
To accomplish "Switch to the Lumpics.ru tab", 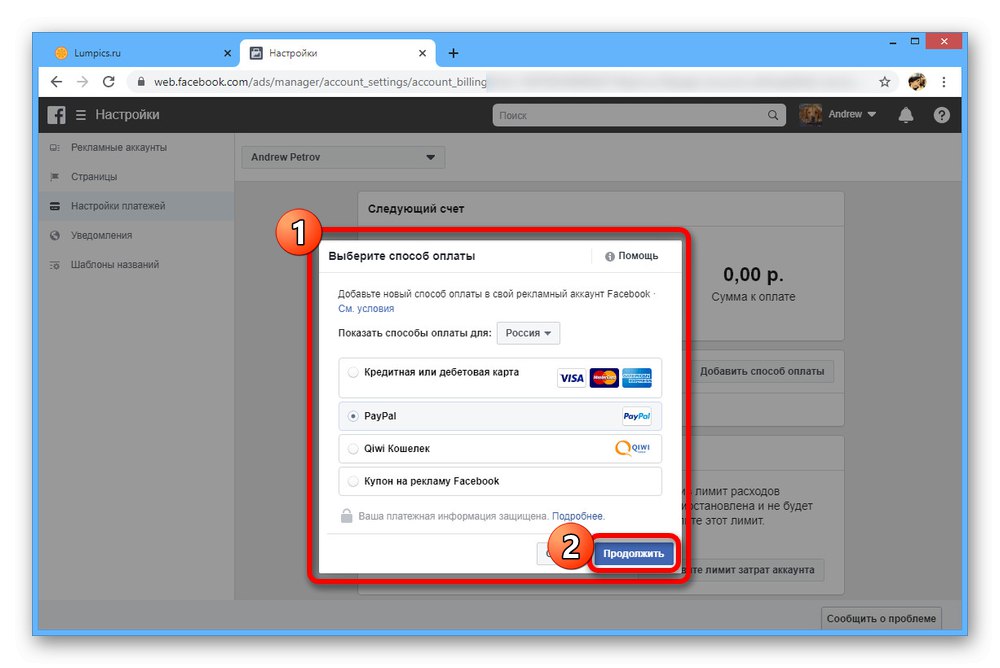I will 143,53.
